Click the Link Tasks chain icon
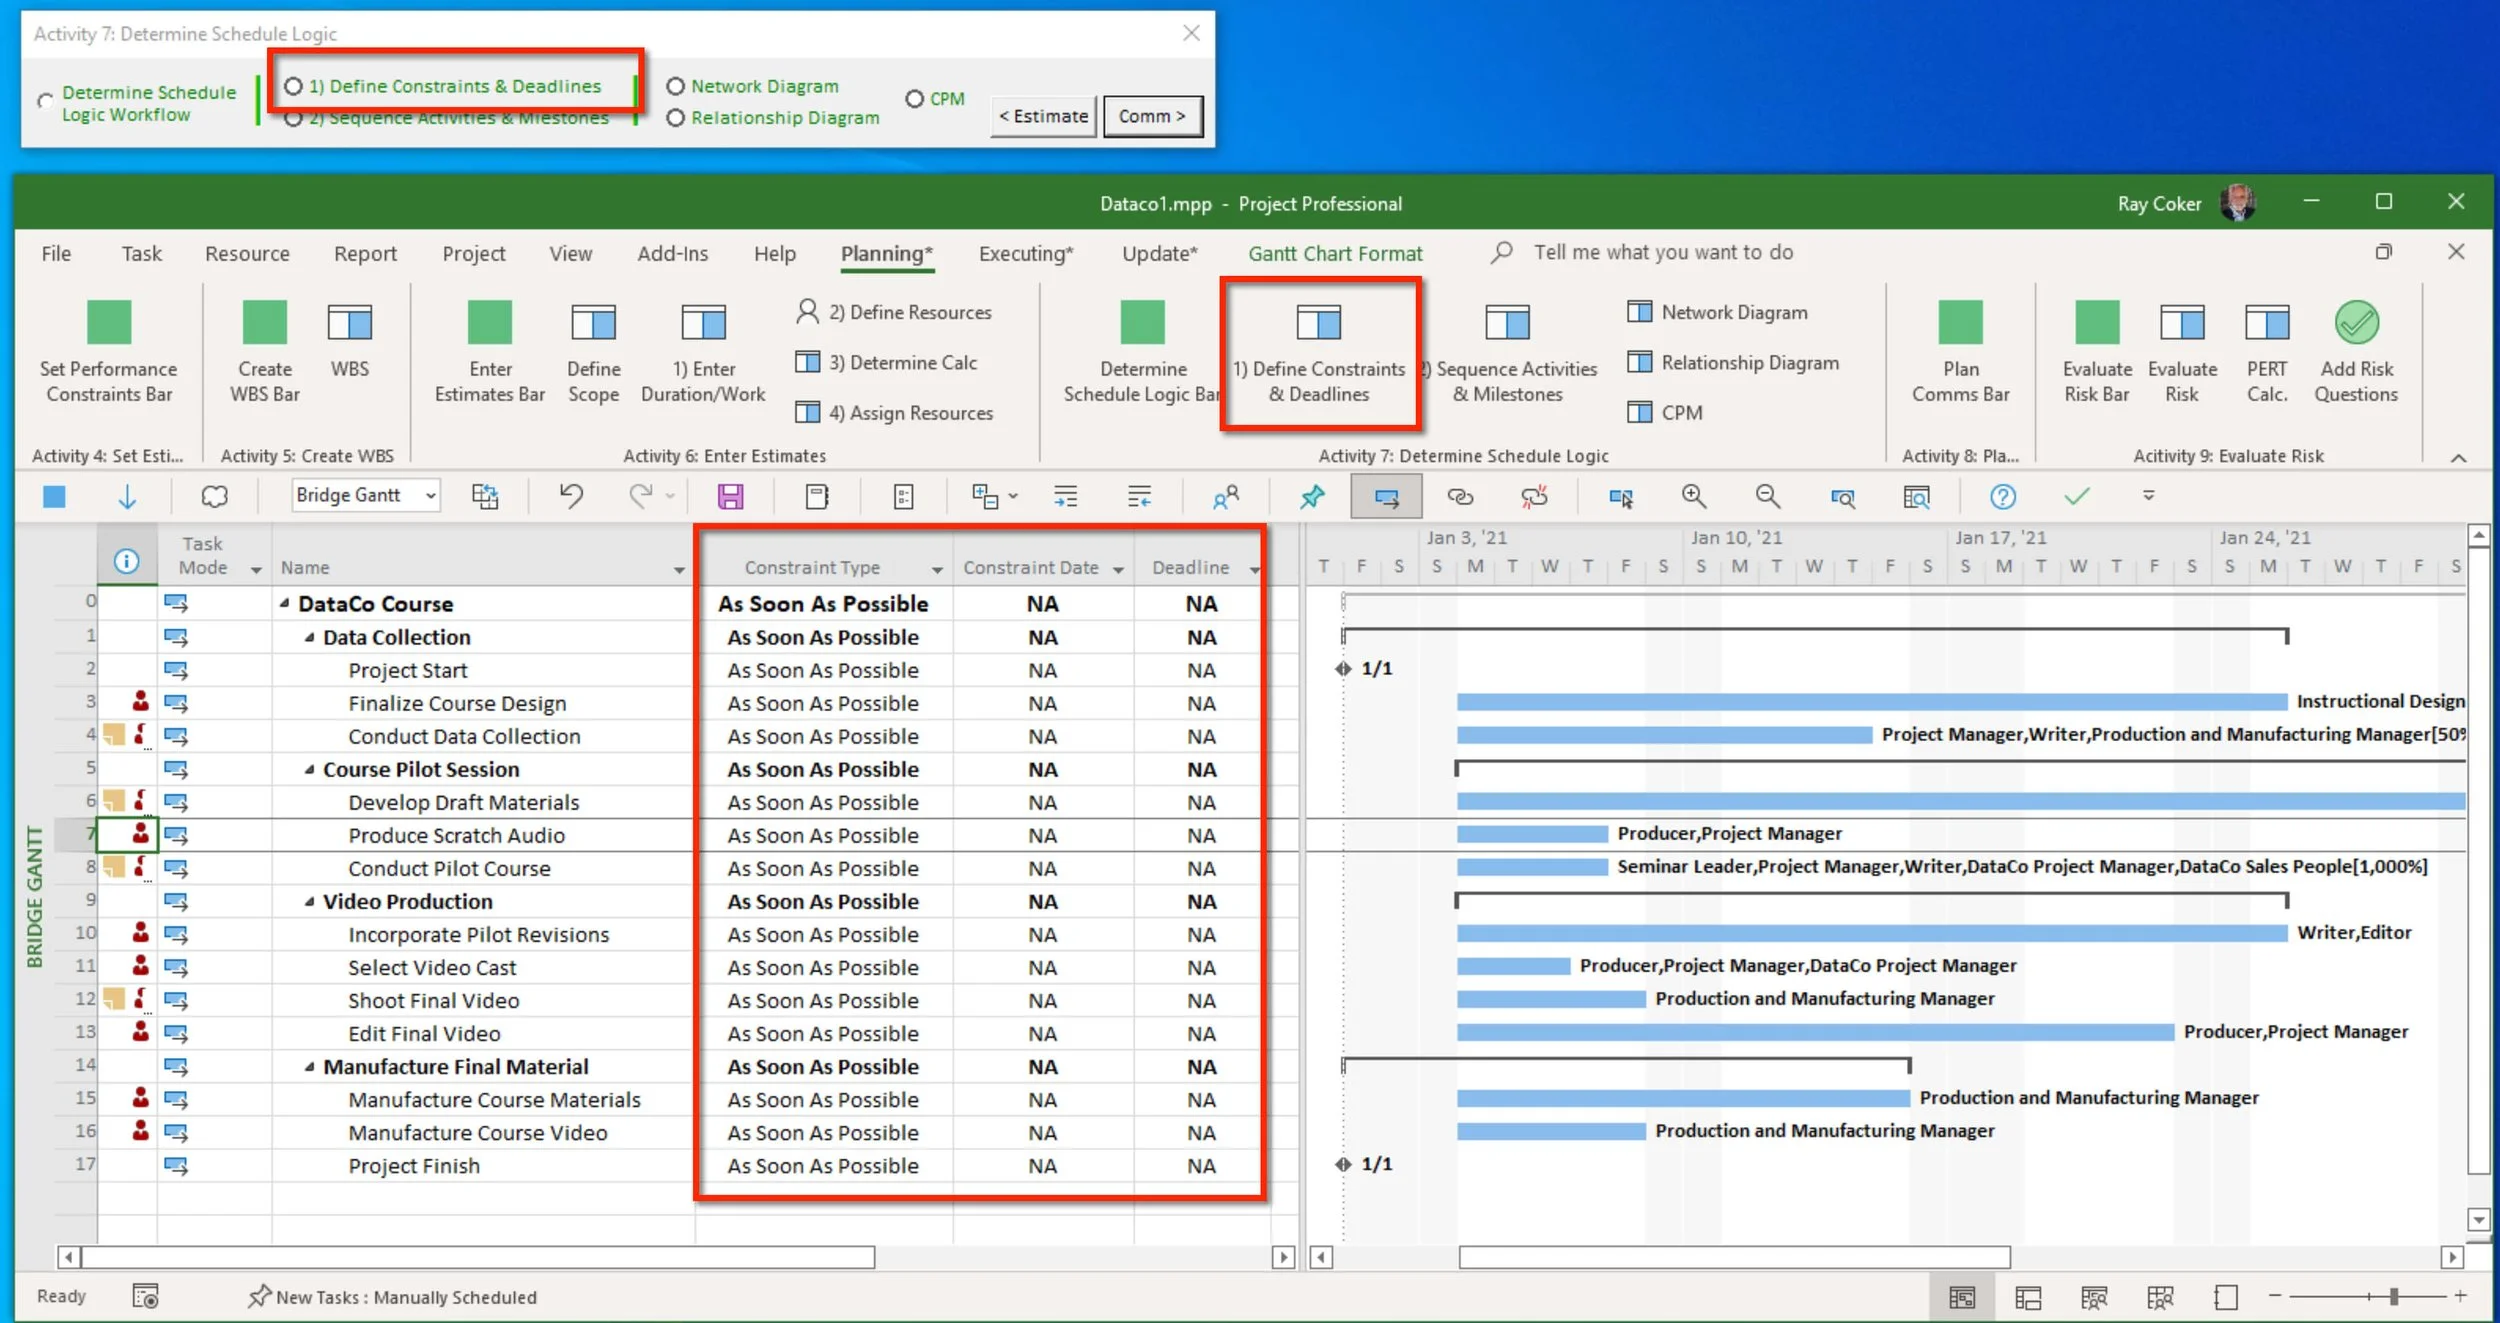This screenshot has height=1323, width=2500. click(1460, 496)
